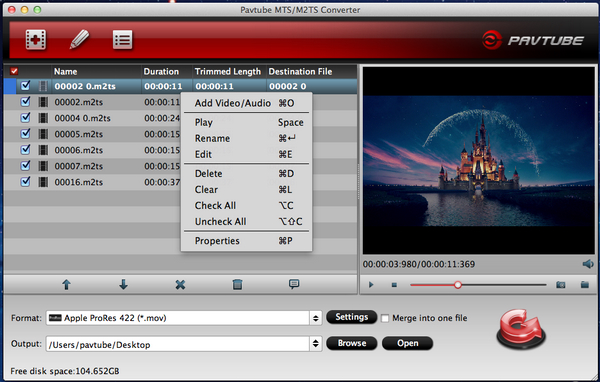
Task: Open format Settings button
Action: [x=351, y=317]
